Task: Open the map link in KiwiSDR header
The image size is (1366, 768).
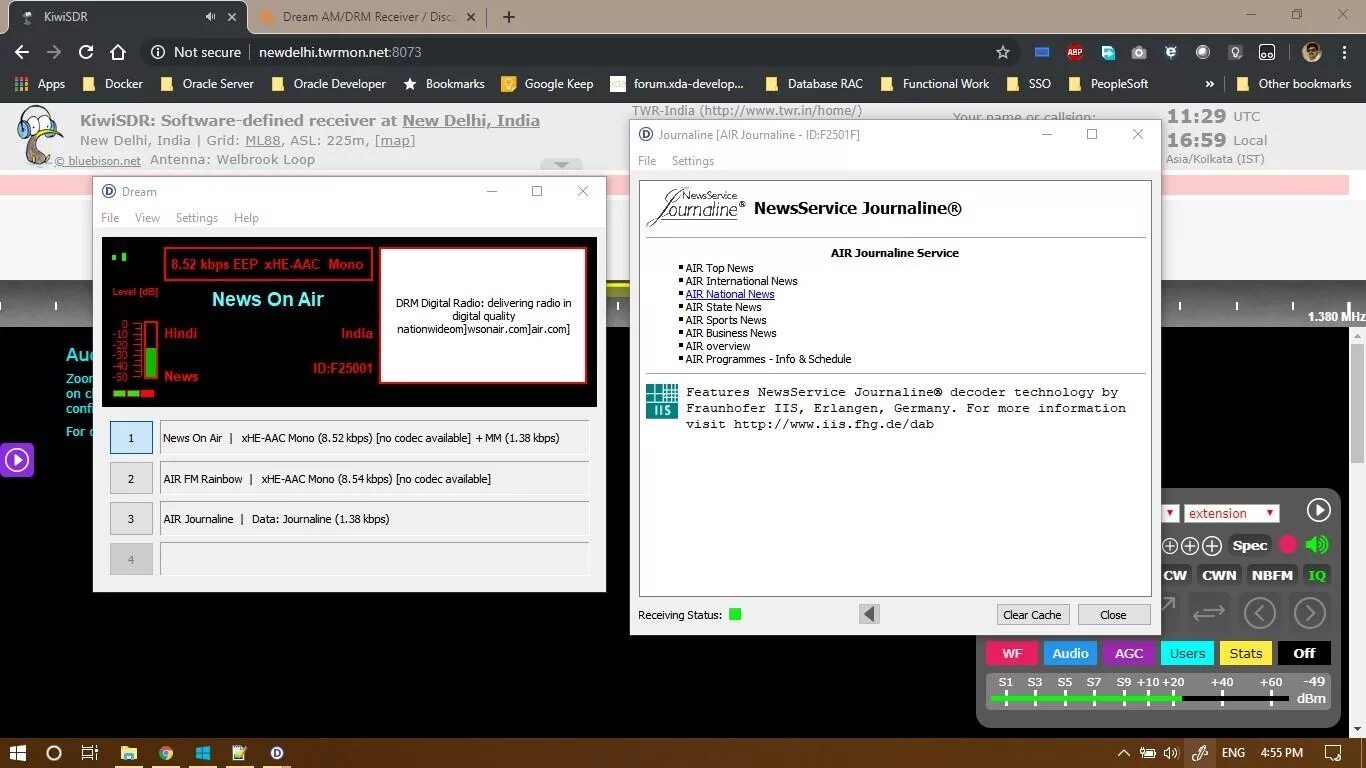Action: point(395,141)
